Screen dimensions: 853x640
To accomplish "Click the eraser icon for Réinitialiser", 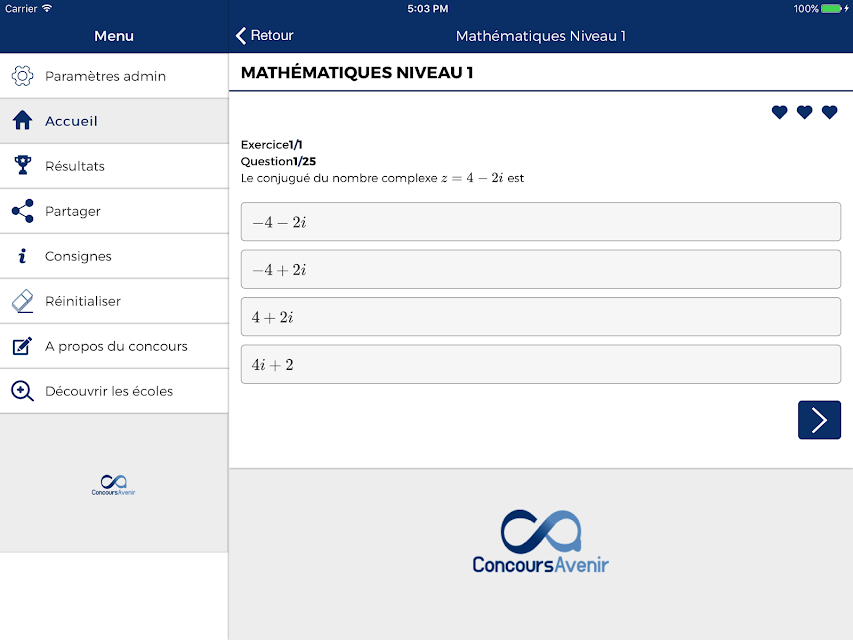I will [22, 301].
